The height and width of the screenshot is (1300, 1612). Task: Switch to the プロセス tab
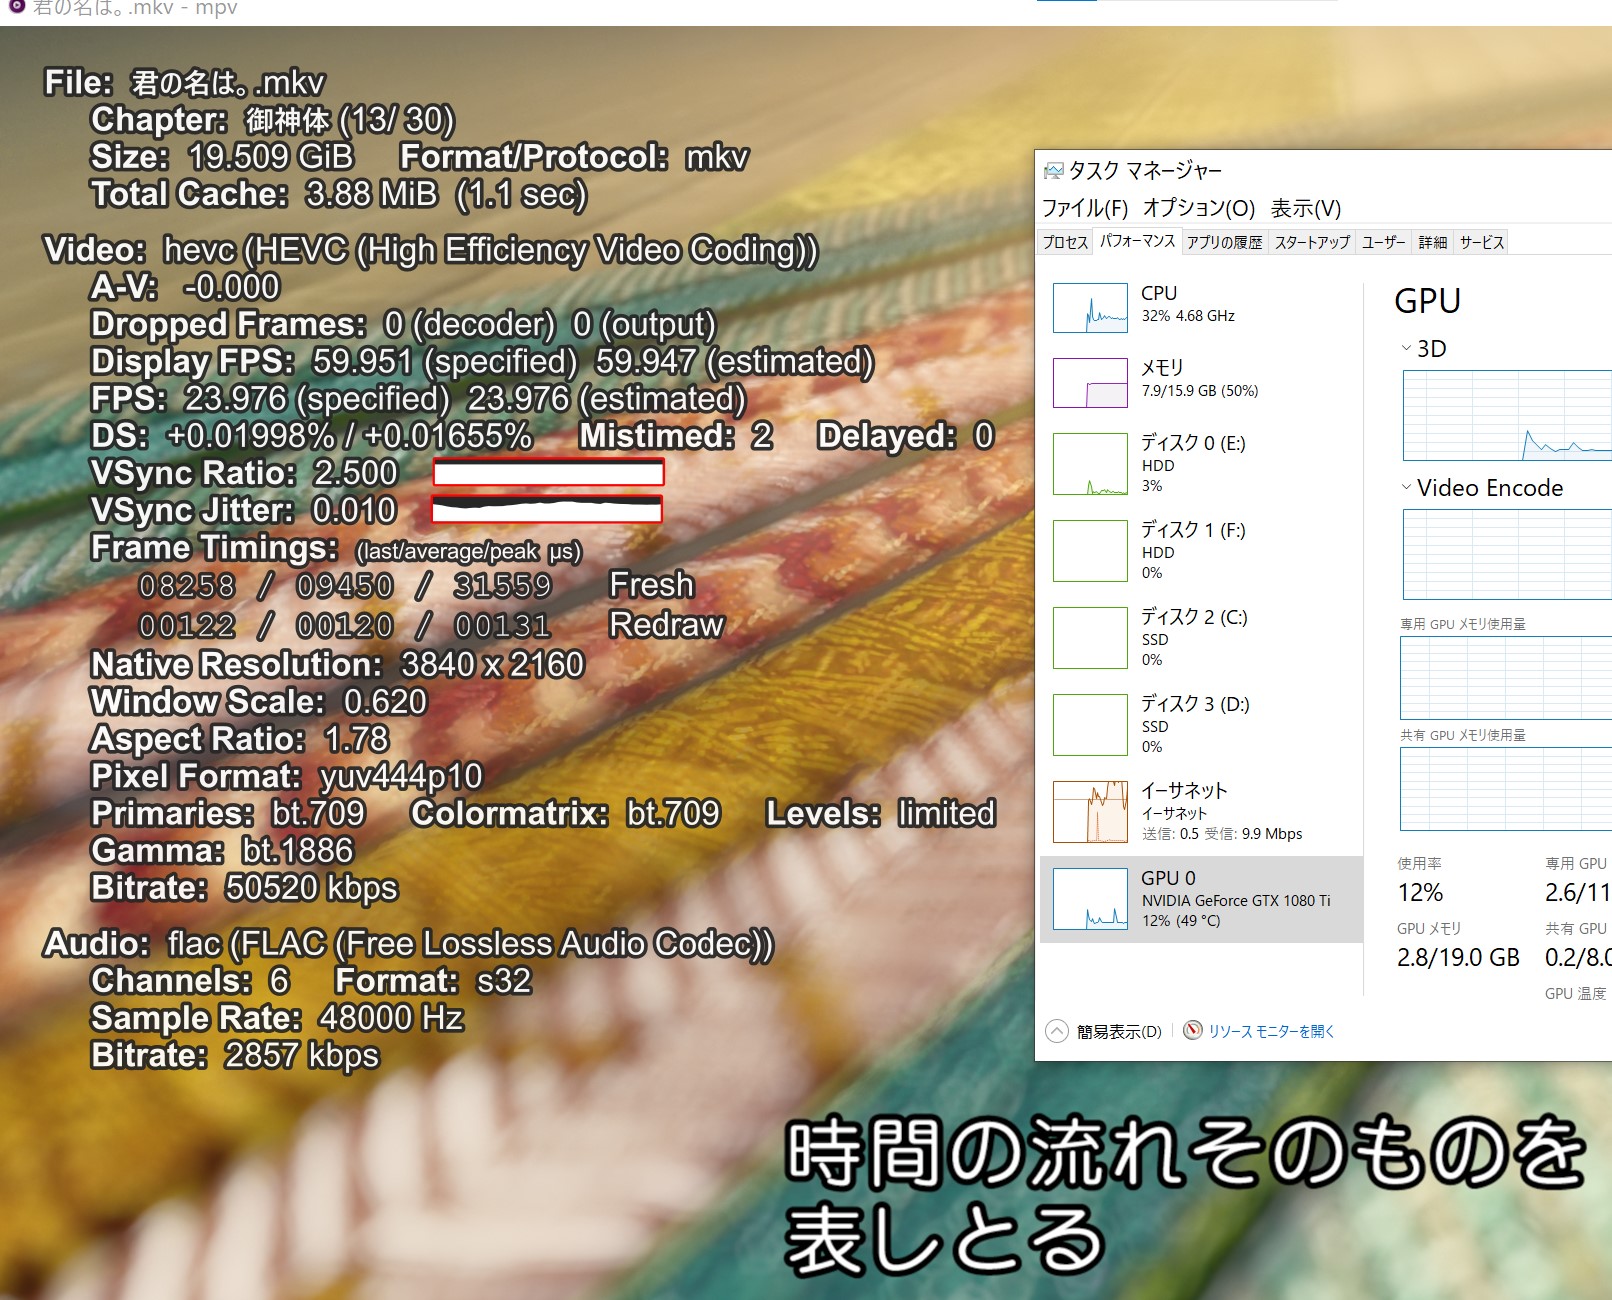tap(1065, 242)
